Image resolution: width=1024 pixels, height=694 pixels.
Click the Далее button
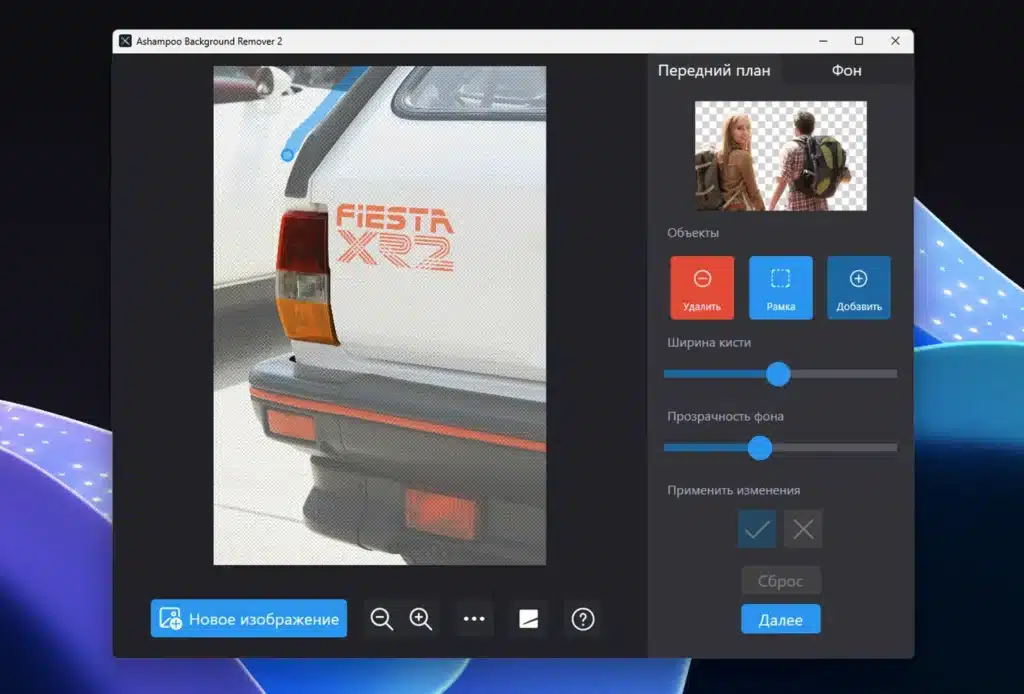coord(780,620)
